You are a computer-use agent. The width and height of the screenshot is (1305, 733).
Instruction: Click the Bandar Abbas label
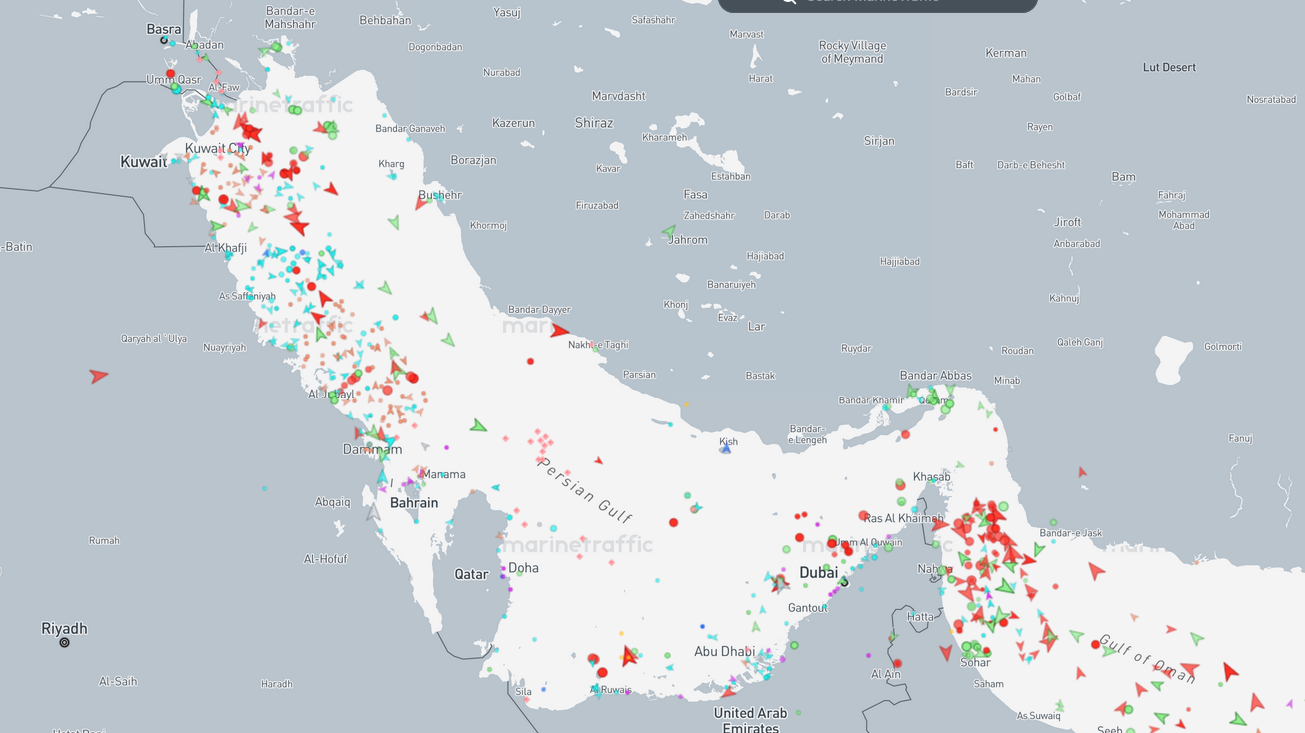936,376
